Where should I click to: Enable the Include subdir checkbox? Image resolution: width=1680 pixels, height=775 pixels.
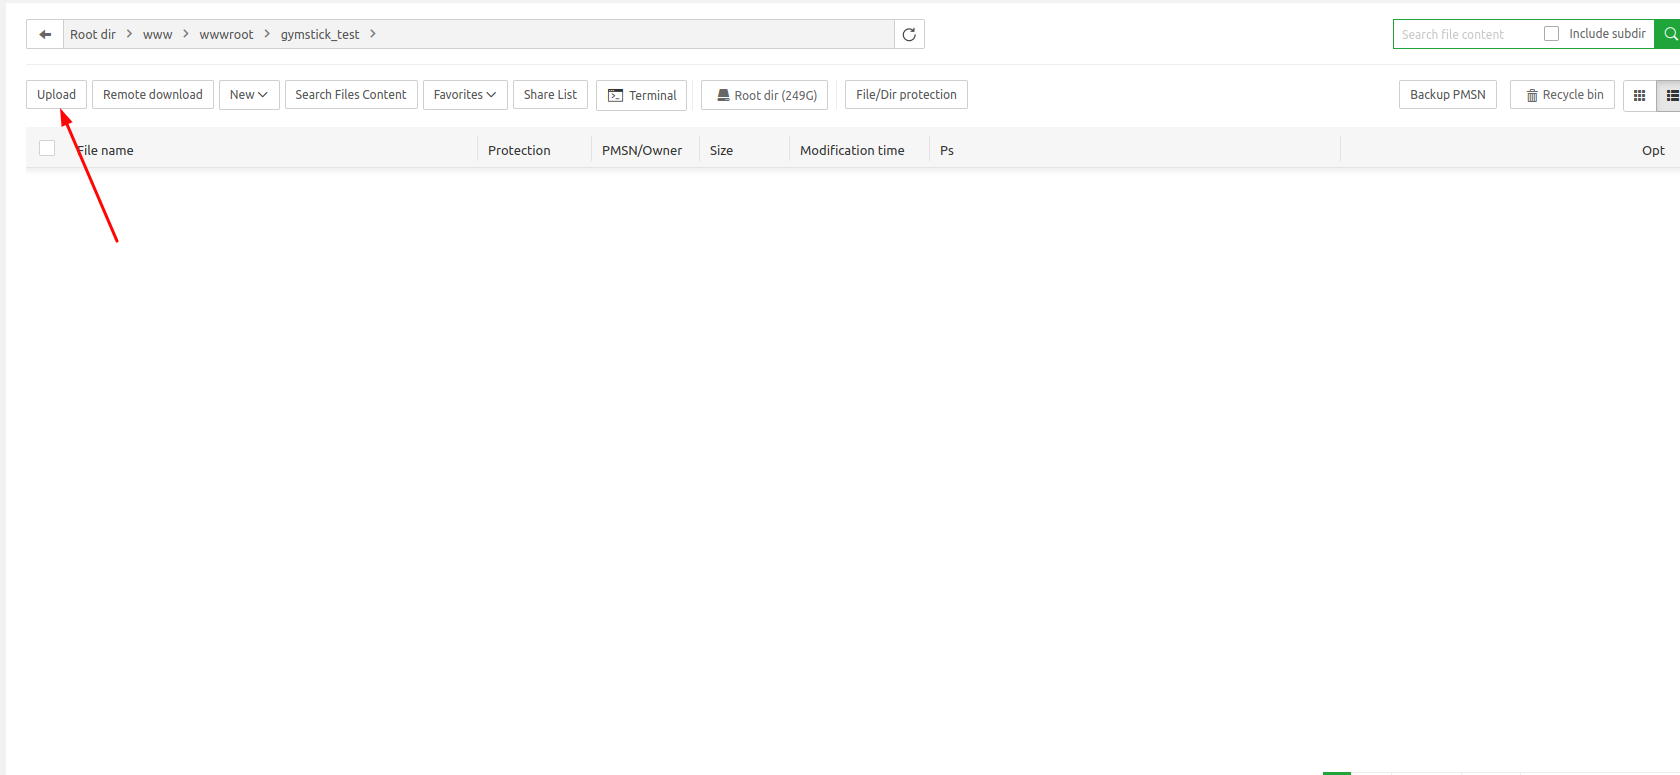pos(1551,34)
